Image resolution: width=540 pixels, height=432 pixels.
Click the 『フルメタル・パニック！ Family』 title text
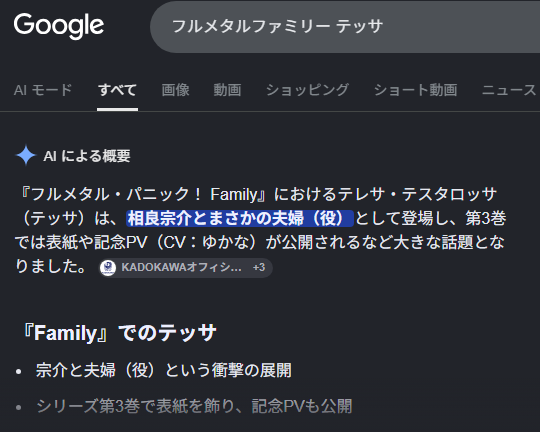(x=142, y=194)
